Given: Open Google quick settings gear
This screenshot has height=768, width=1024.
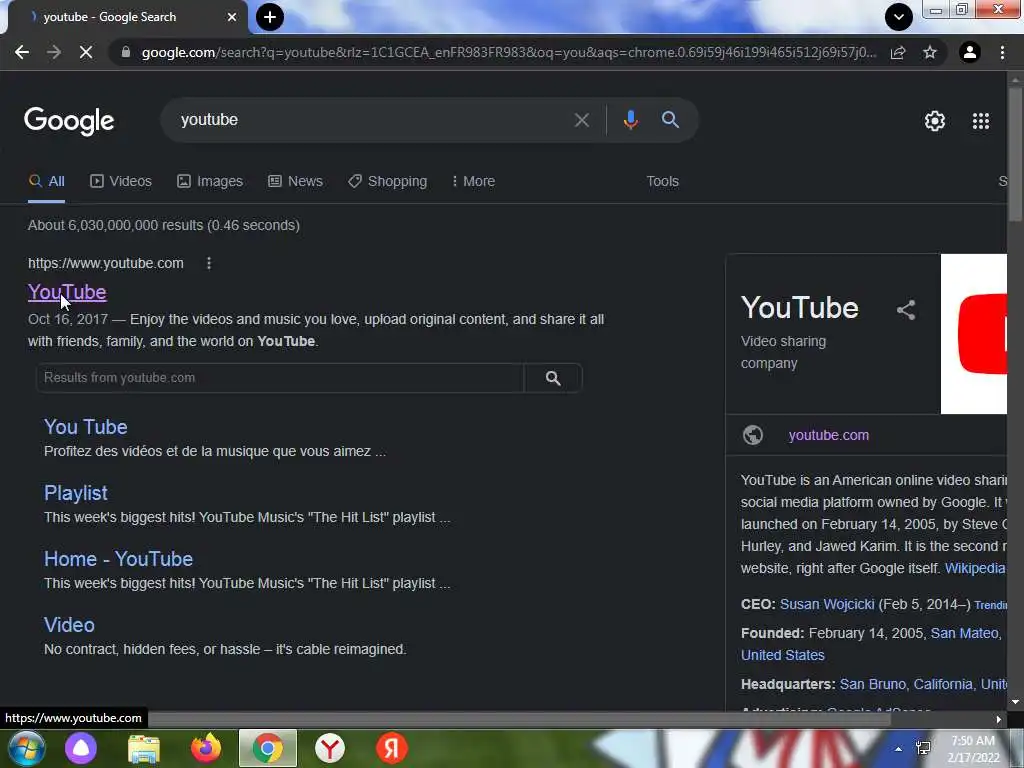Looking at the screenshot, I should coord(935,121).
